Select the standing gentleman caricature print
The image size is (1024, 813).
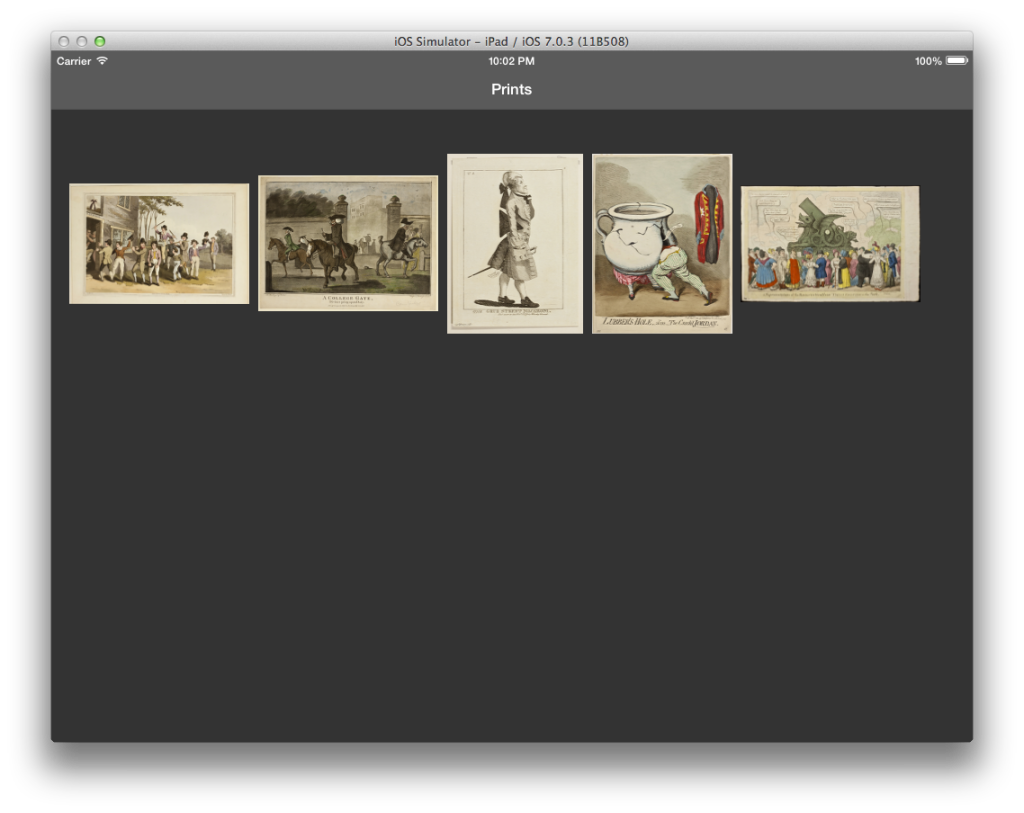pos(515,244)
